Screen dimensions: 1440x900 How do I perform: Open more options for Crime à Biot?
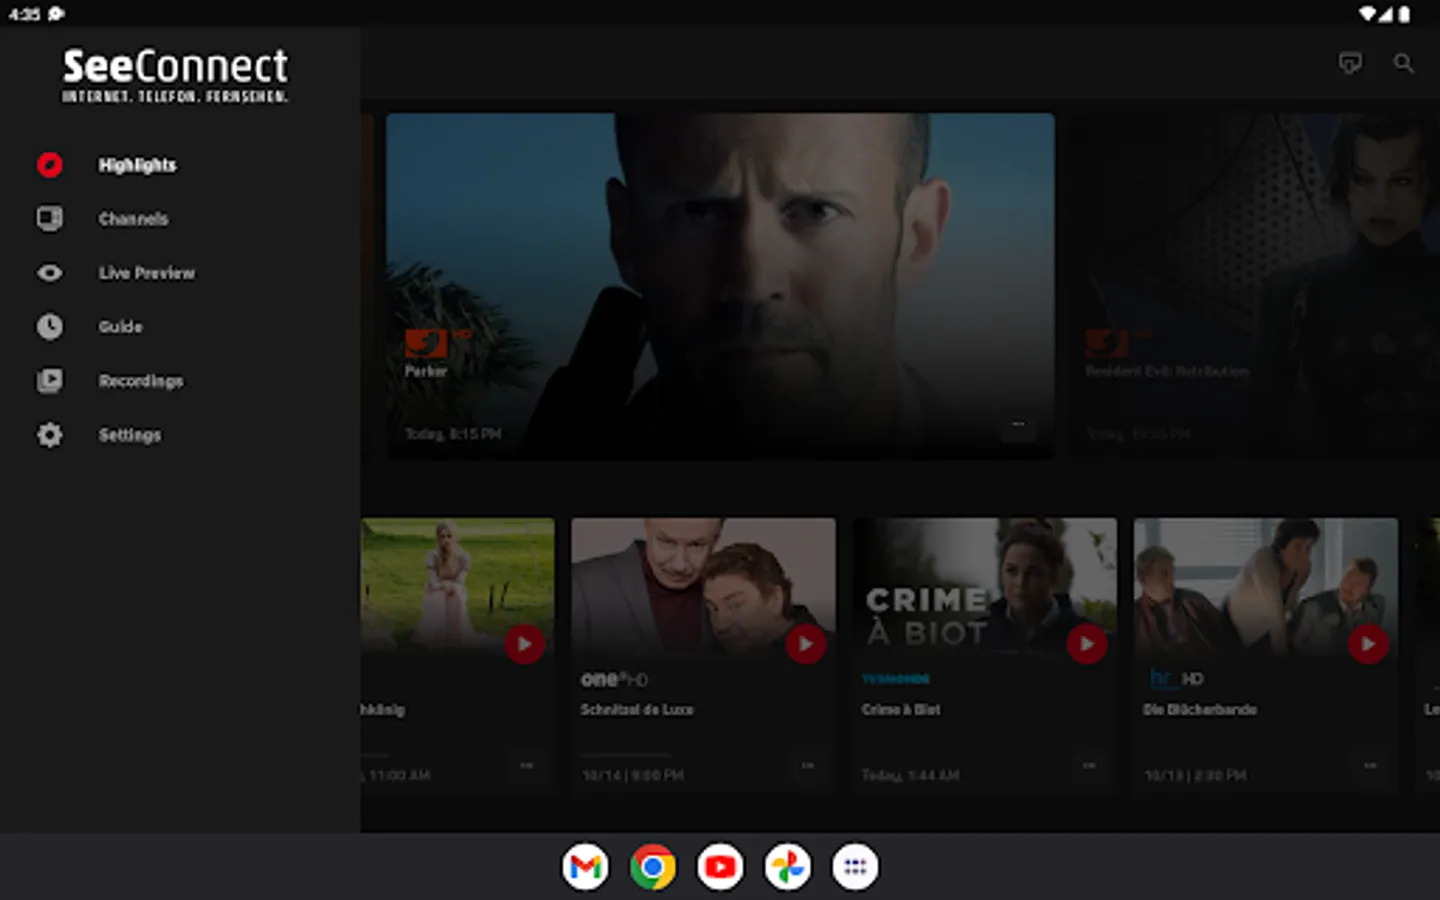click(x=1088, y=766)
